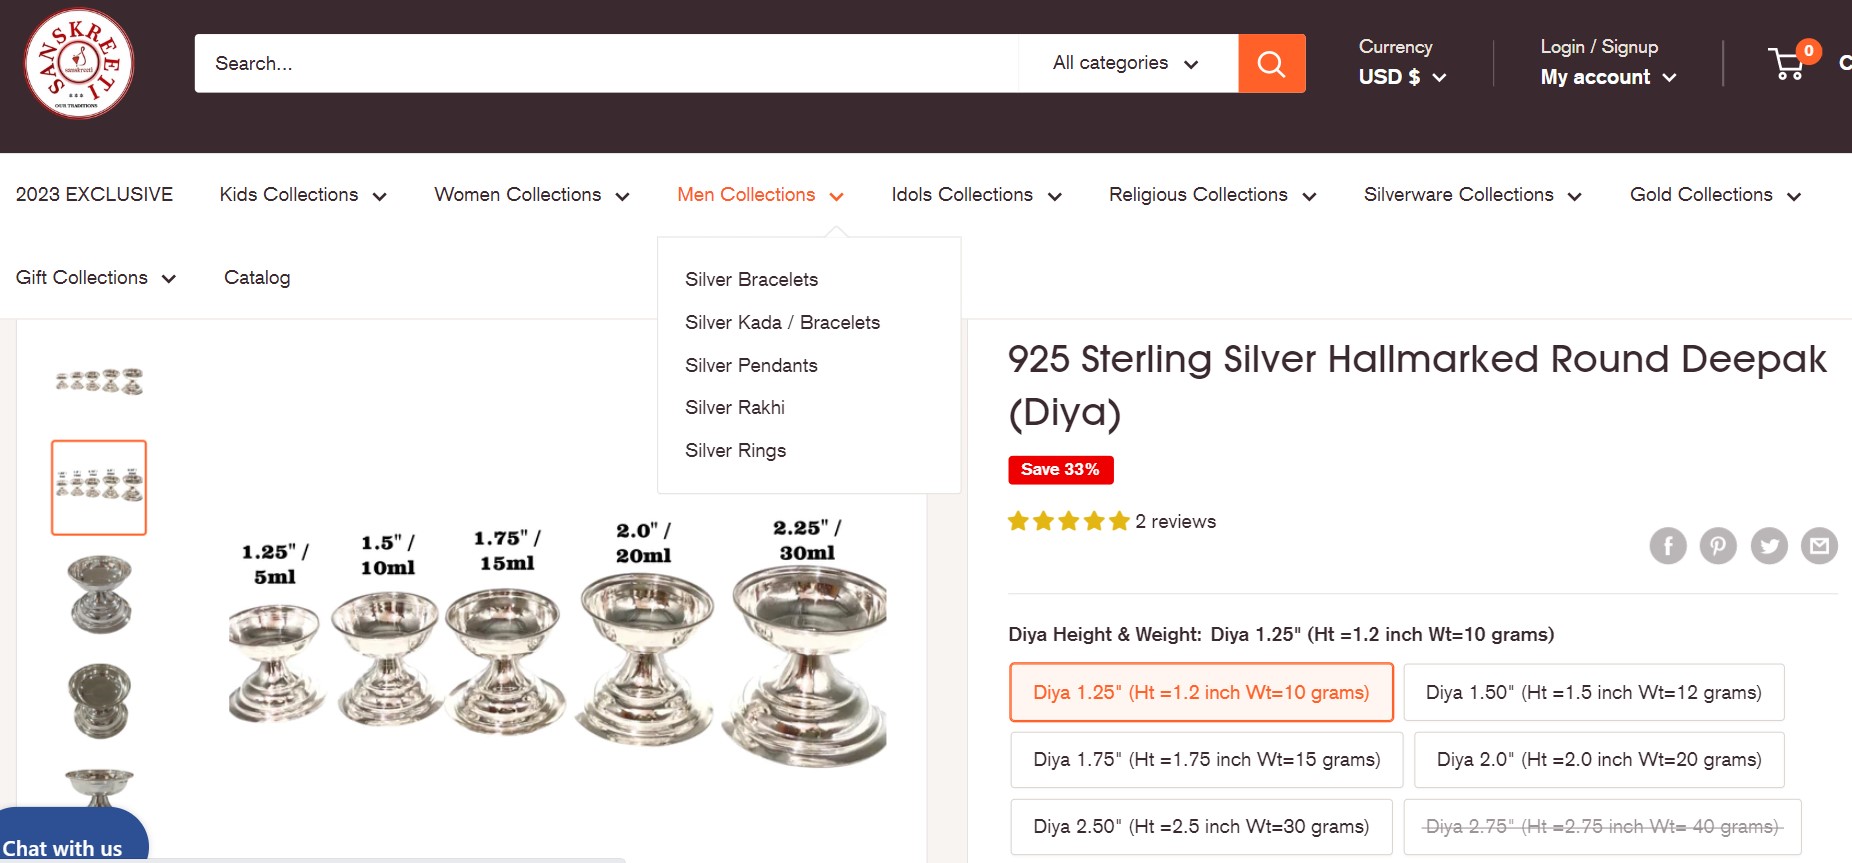Share product via email icon

(x=1820, y=546)
